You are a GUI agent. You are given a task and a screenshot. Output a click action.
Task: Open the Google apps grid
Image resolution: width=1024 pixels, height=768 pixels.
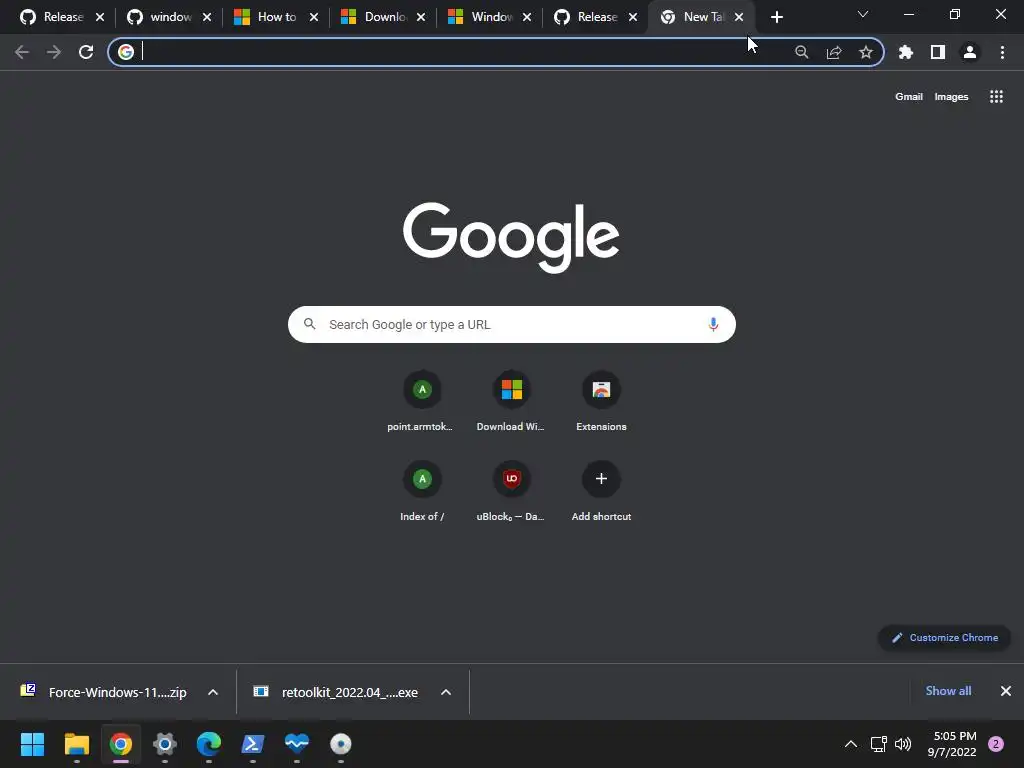[x=996, y=97]
